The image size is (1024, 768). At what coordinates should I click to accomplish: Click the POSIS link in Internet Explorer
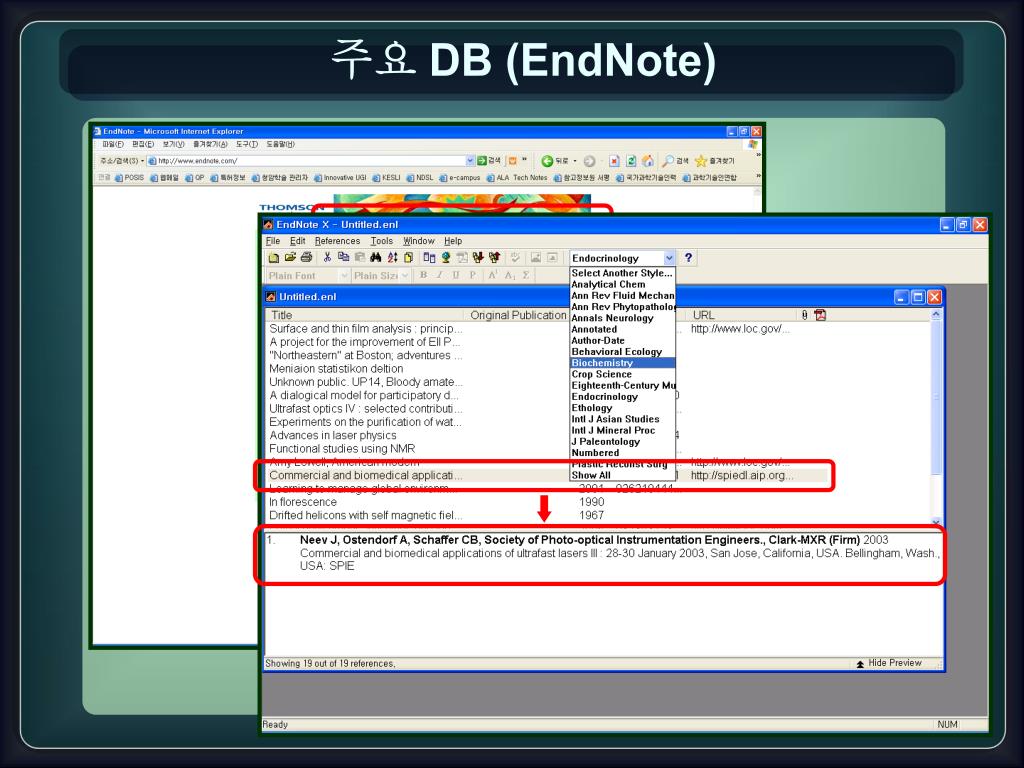click(129, 178)
